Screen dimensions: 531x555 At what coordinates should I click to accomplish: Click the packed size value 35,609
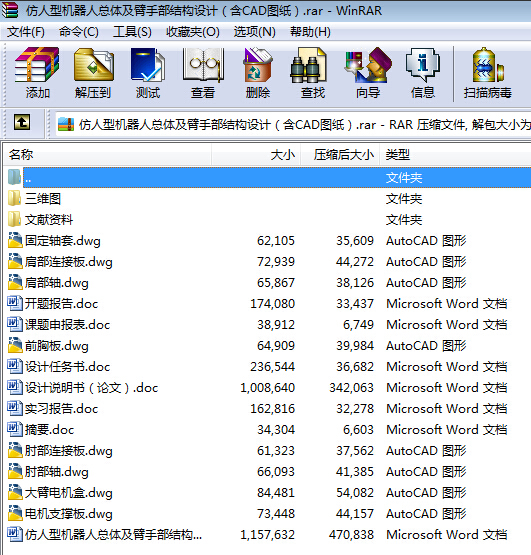(x=355, y=241)
